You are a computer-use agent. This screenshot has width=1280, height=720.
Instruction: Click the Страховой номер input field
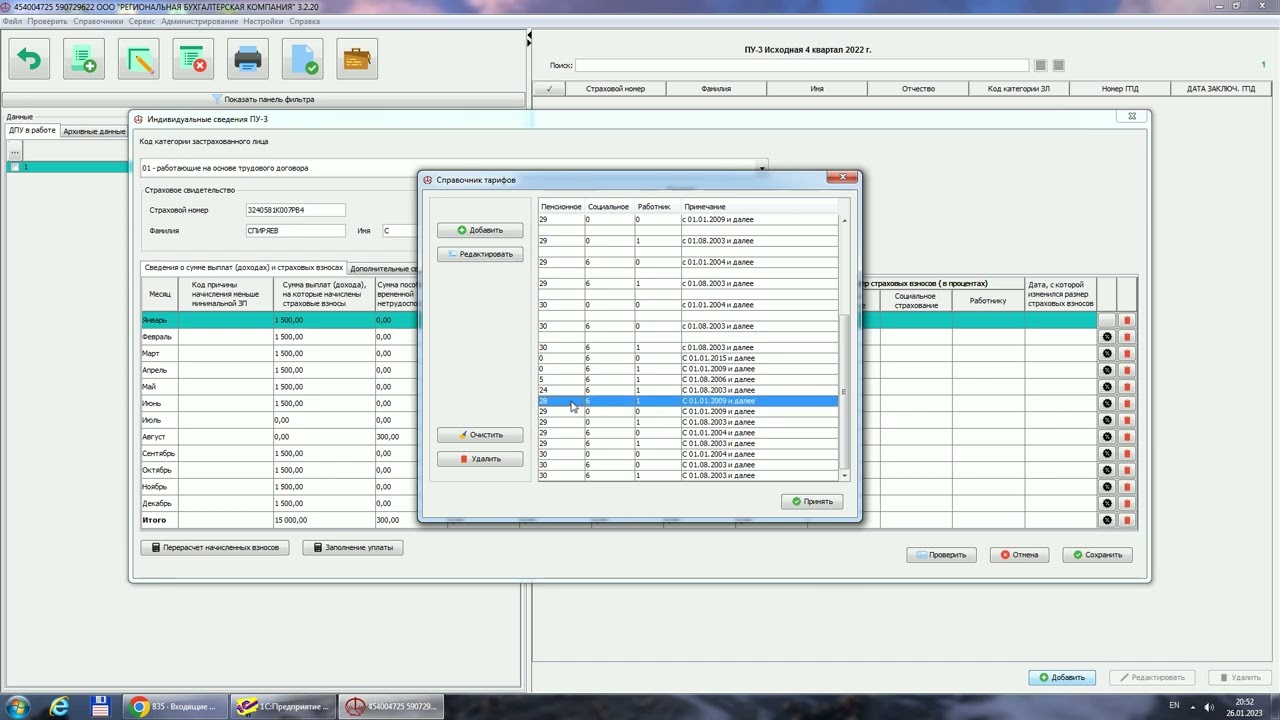click(295, 210)
